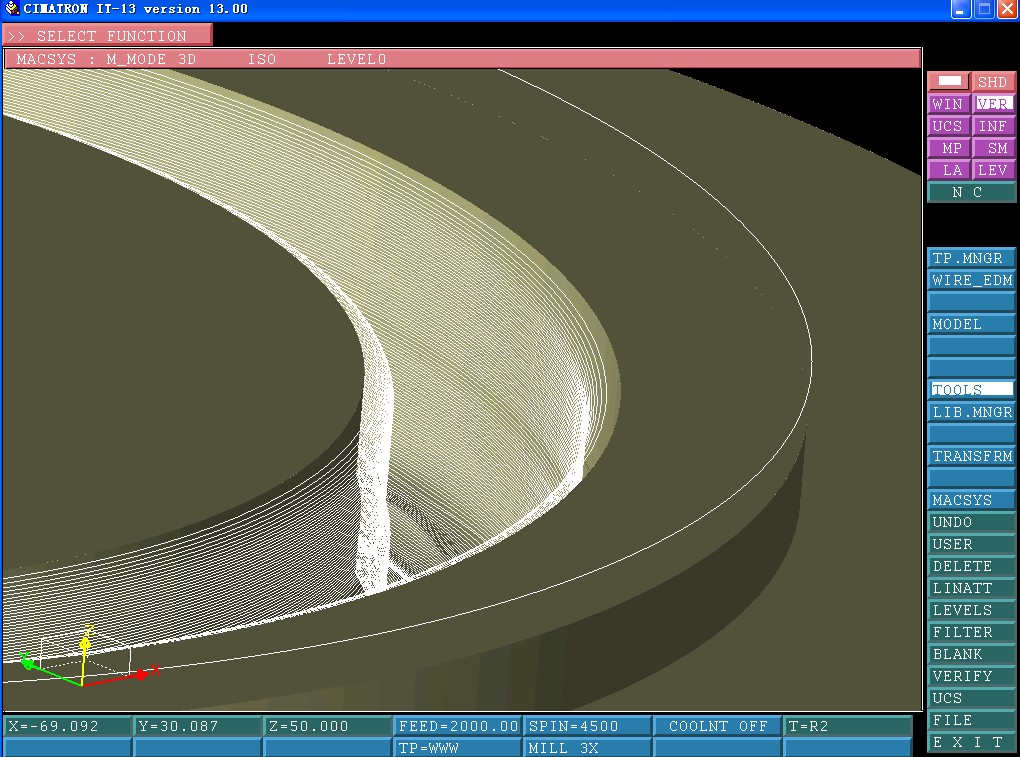Click the yellow Z axis arrow
The height and width of the screenshot is (757, 1020).
click(85, 643)
